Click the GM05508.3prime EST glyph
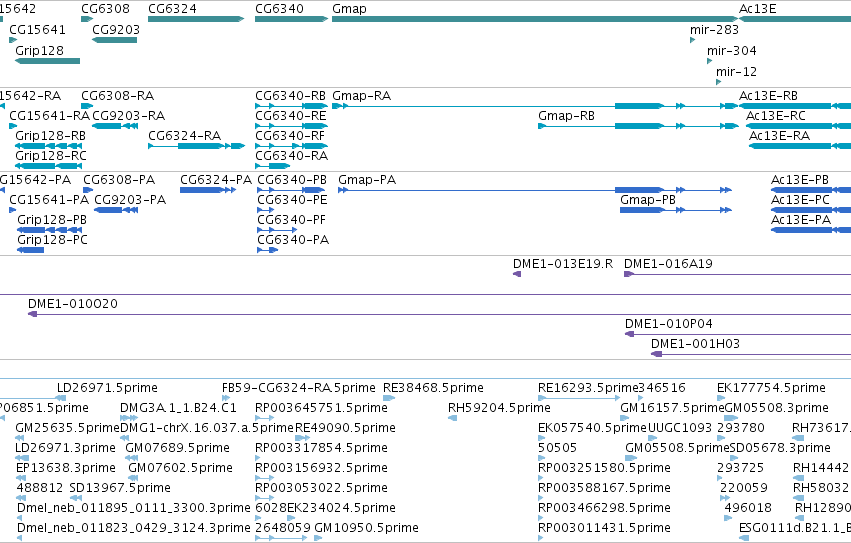Screen dimensions: 851x543 (731, 418)
